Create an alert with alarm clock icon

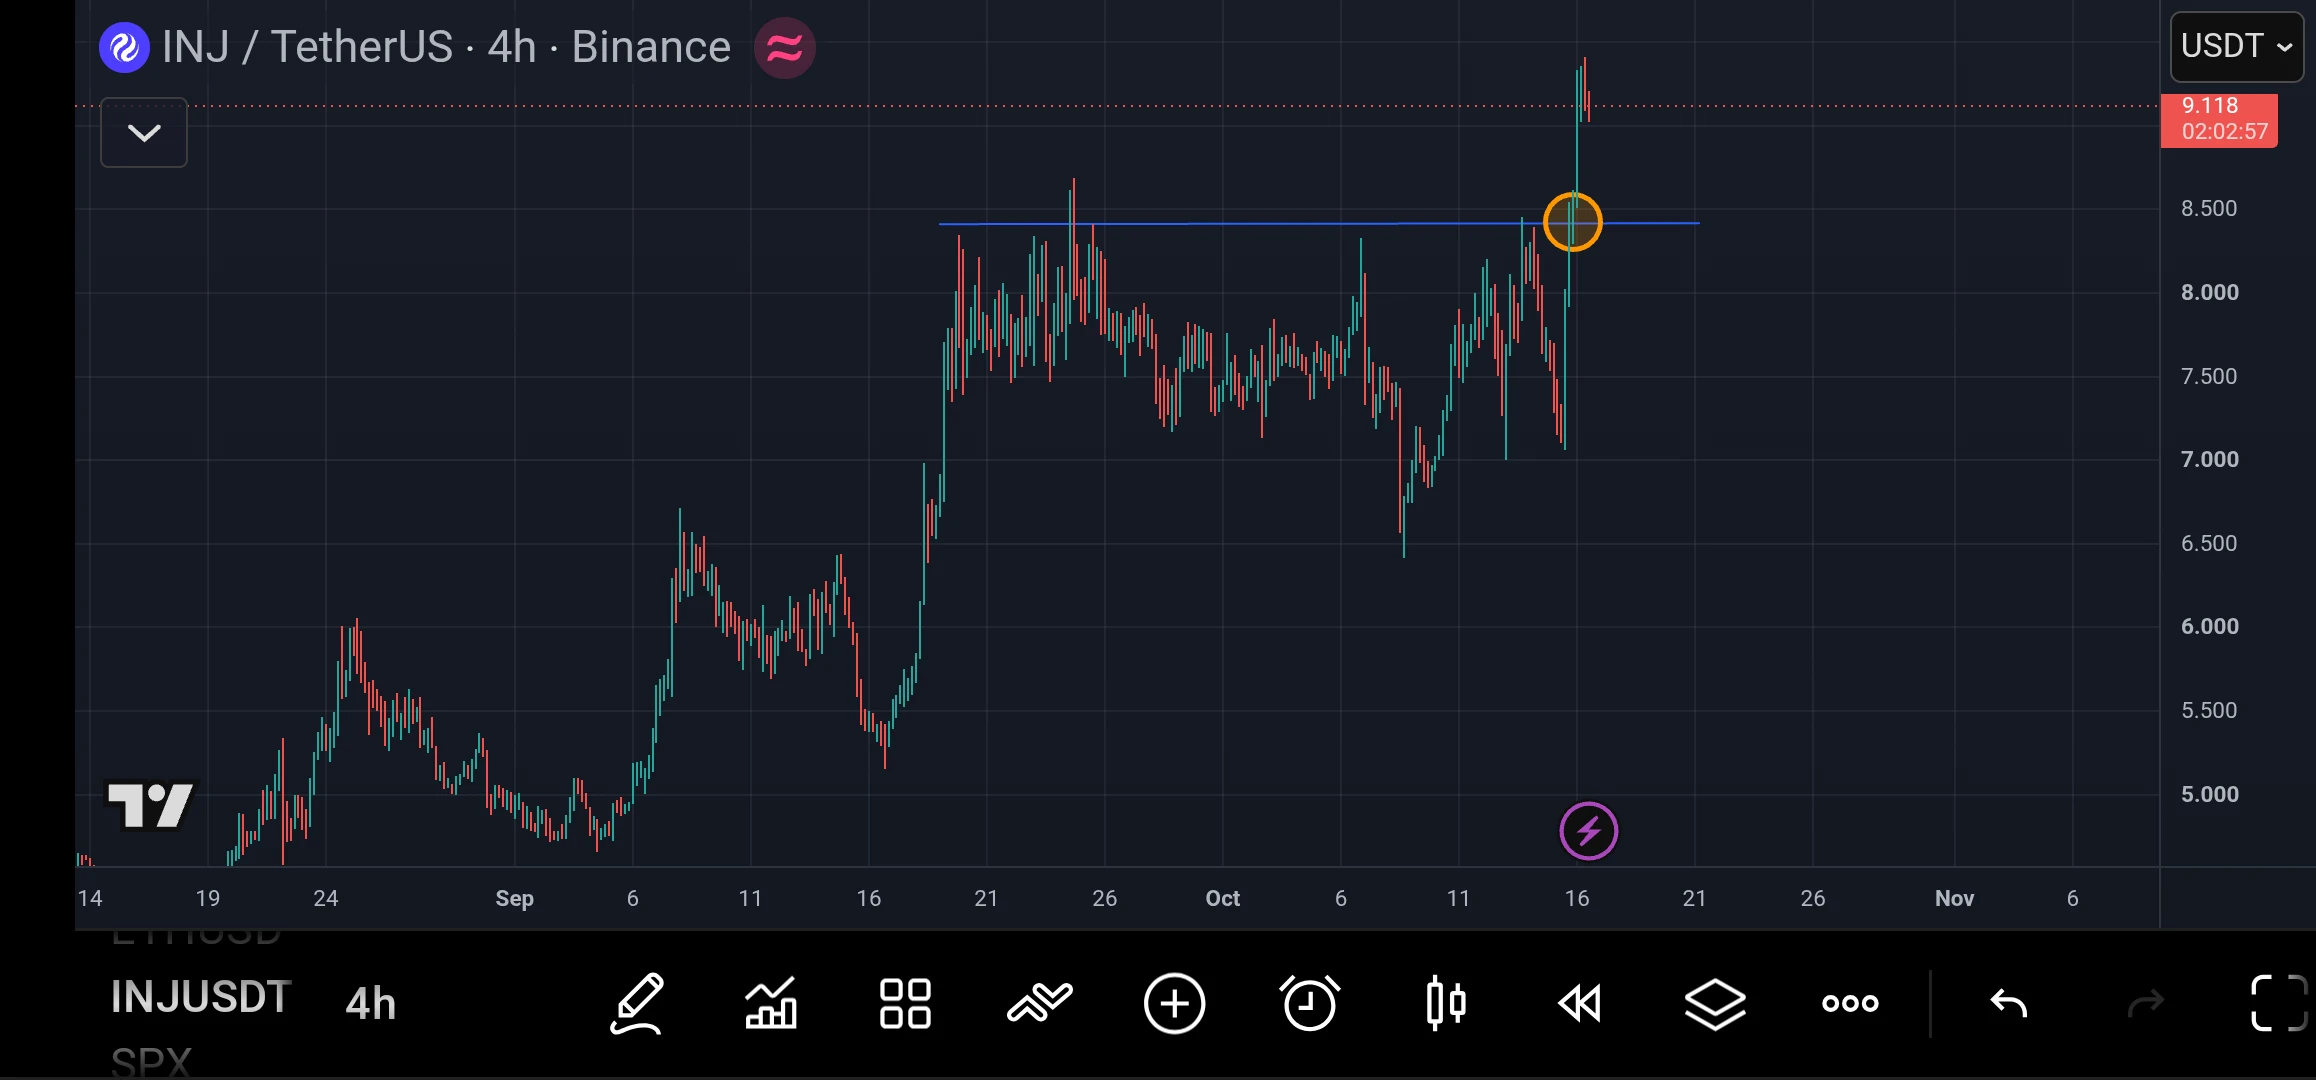click(1309, 1003)
